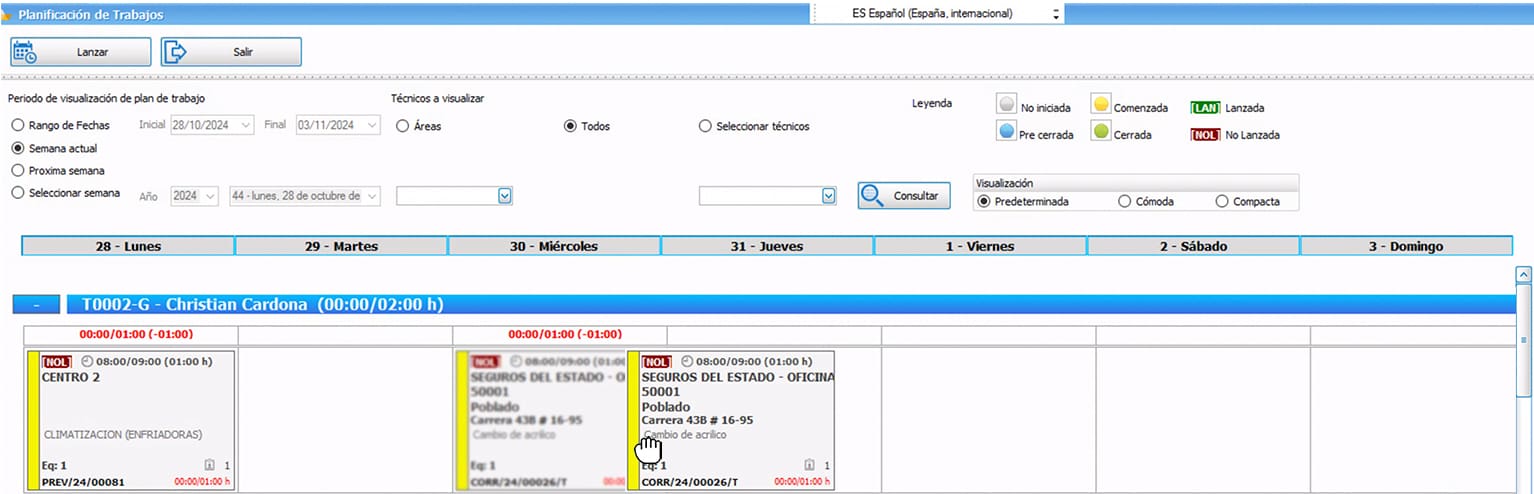The image size is (1534, 494).
Task: Select the Proxima semana radio button
Action: click(x=18, y=170)
